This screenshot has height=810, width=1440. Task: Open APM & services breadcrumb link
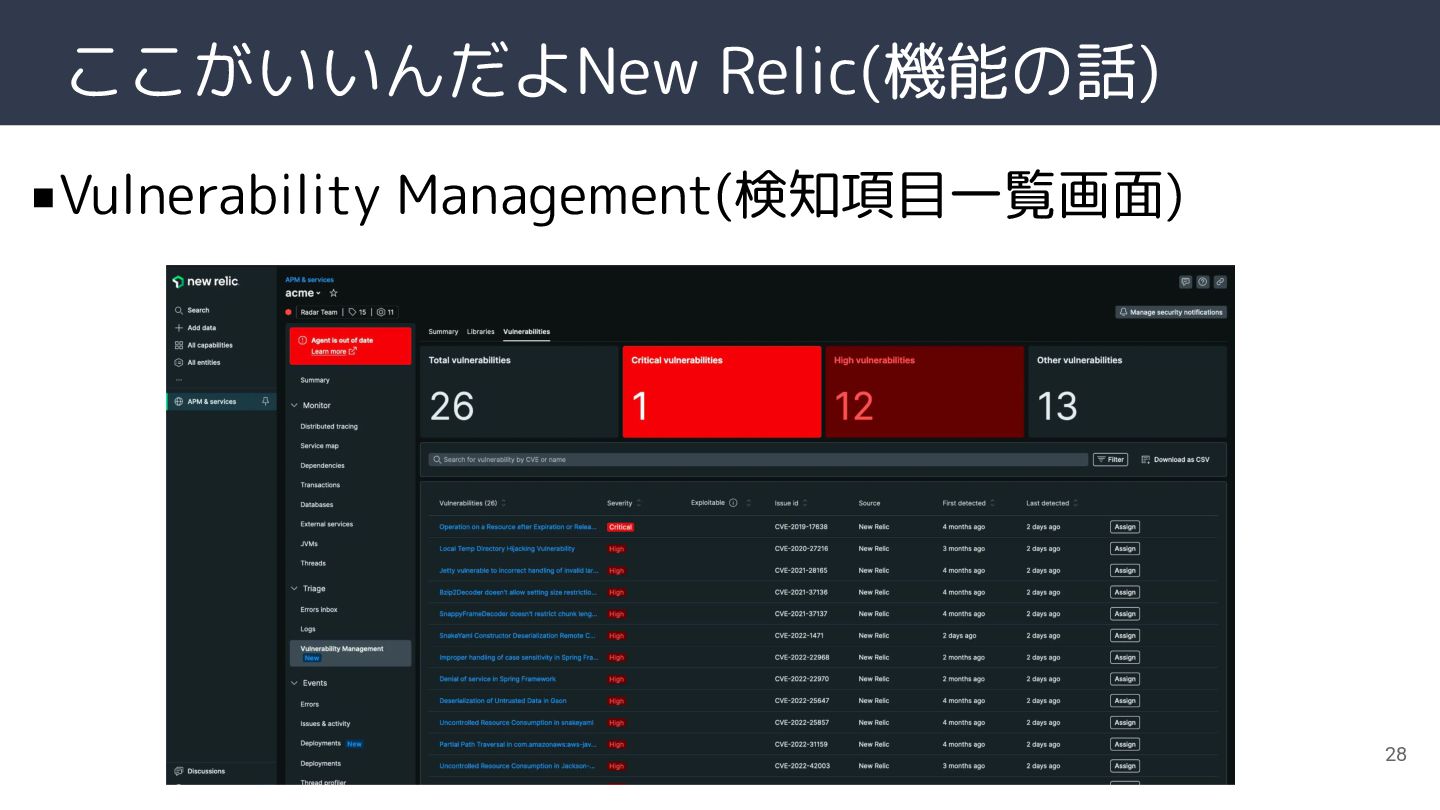click(310, 280)
